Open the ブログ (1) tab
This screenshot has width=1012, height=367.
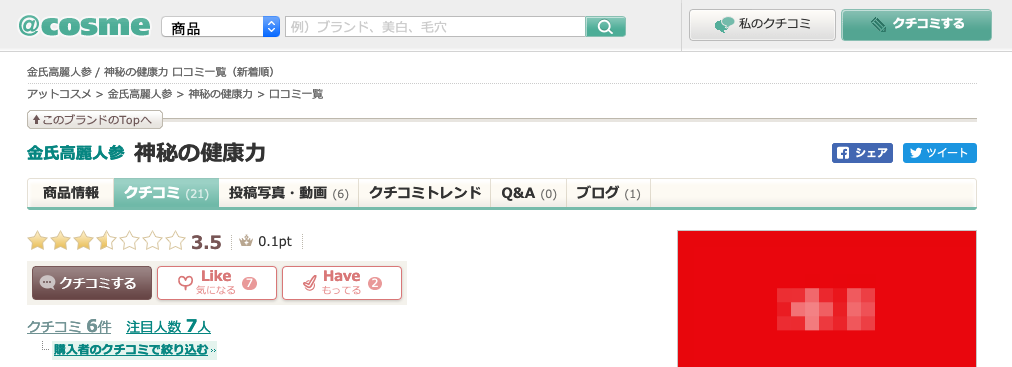click(x=608, y=193)
